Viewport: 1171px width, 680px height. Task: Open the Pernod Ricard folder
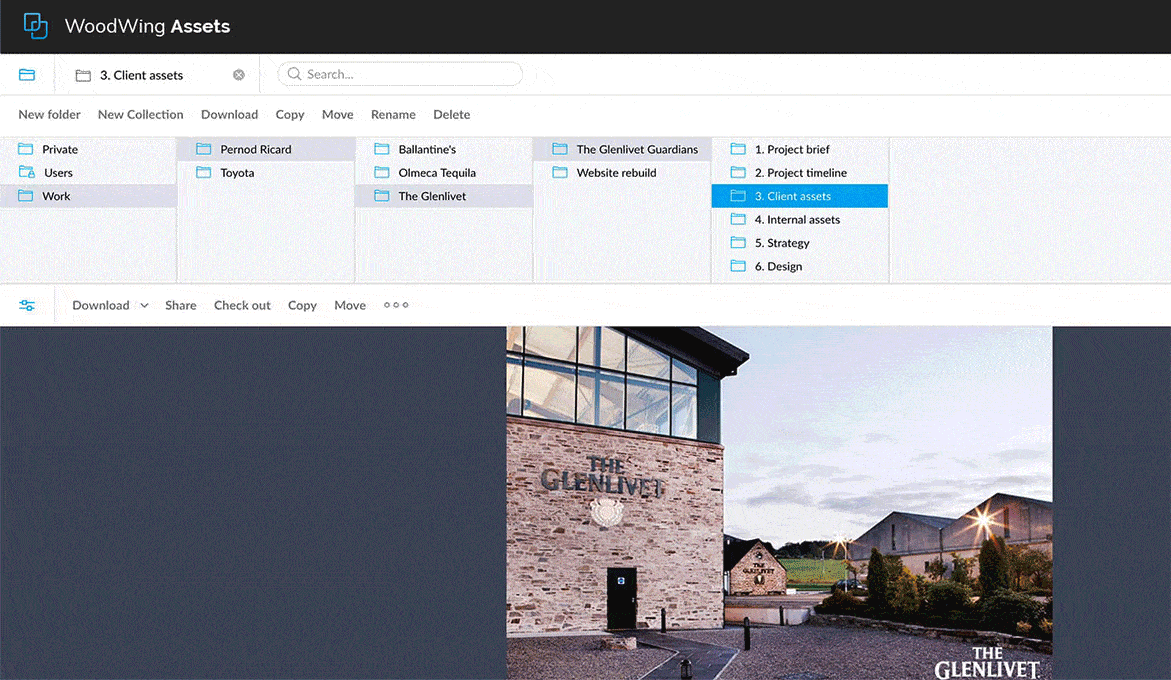tap(256, 149)
